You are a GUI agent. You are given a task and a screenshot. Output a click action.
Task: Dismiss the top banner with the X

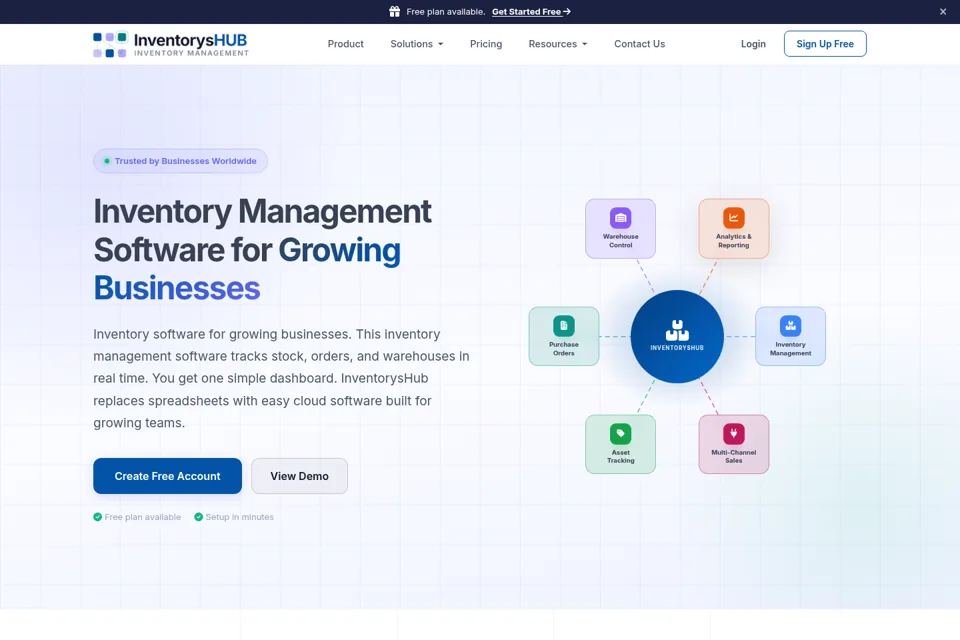pos(943,12)
